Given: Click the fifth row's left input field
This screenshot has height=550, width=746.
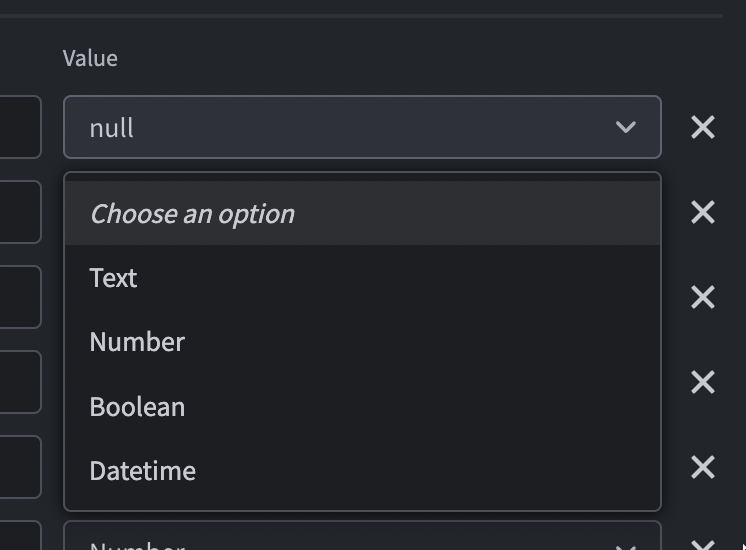Looking at the screenshot, I should coord(19,467).
